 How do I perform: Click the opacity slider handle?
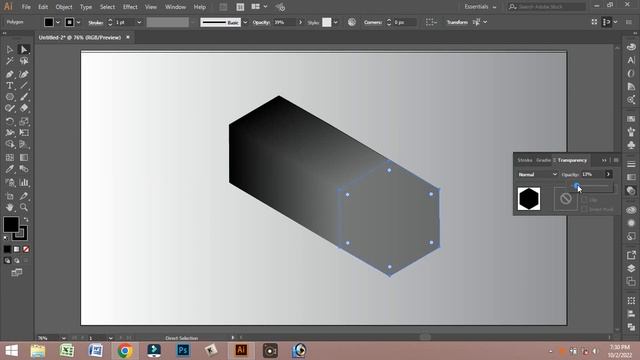576,186
